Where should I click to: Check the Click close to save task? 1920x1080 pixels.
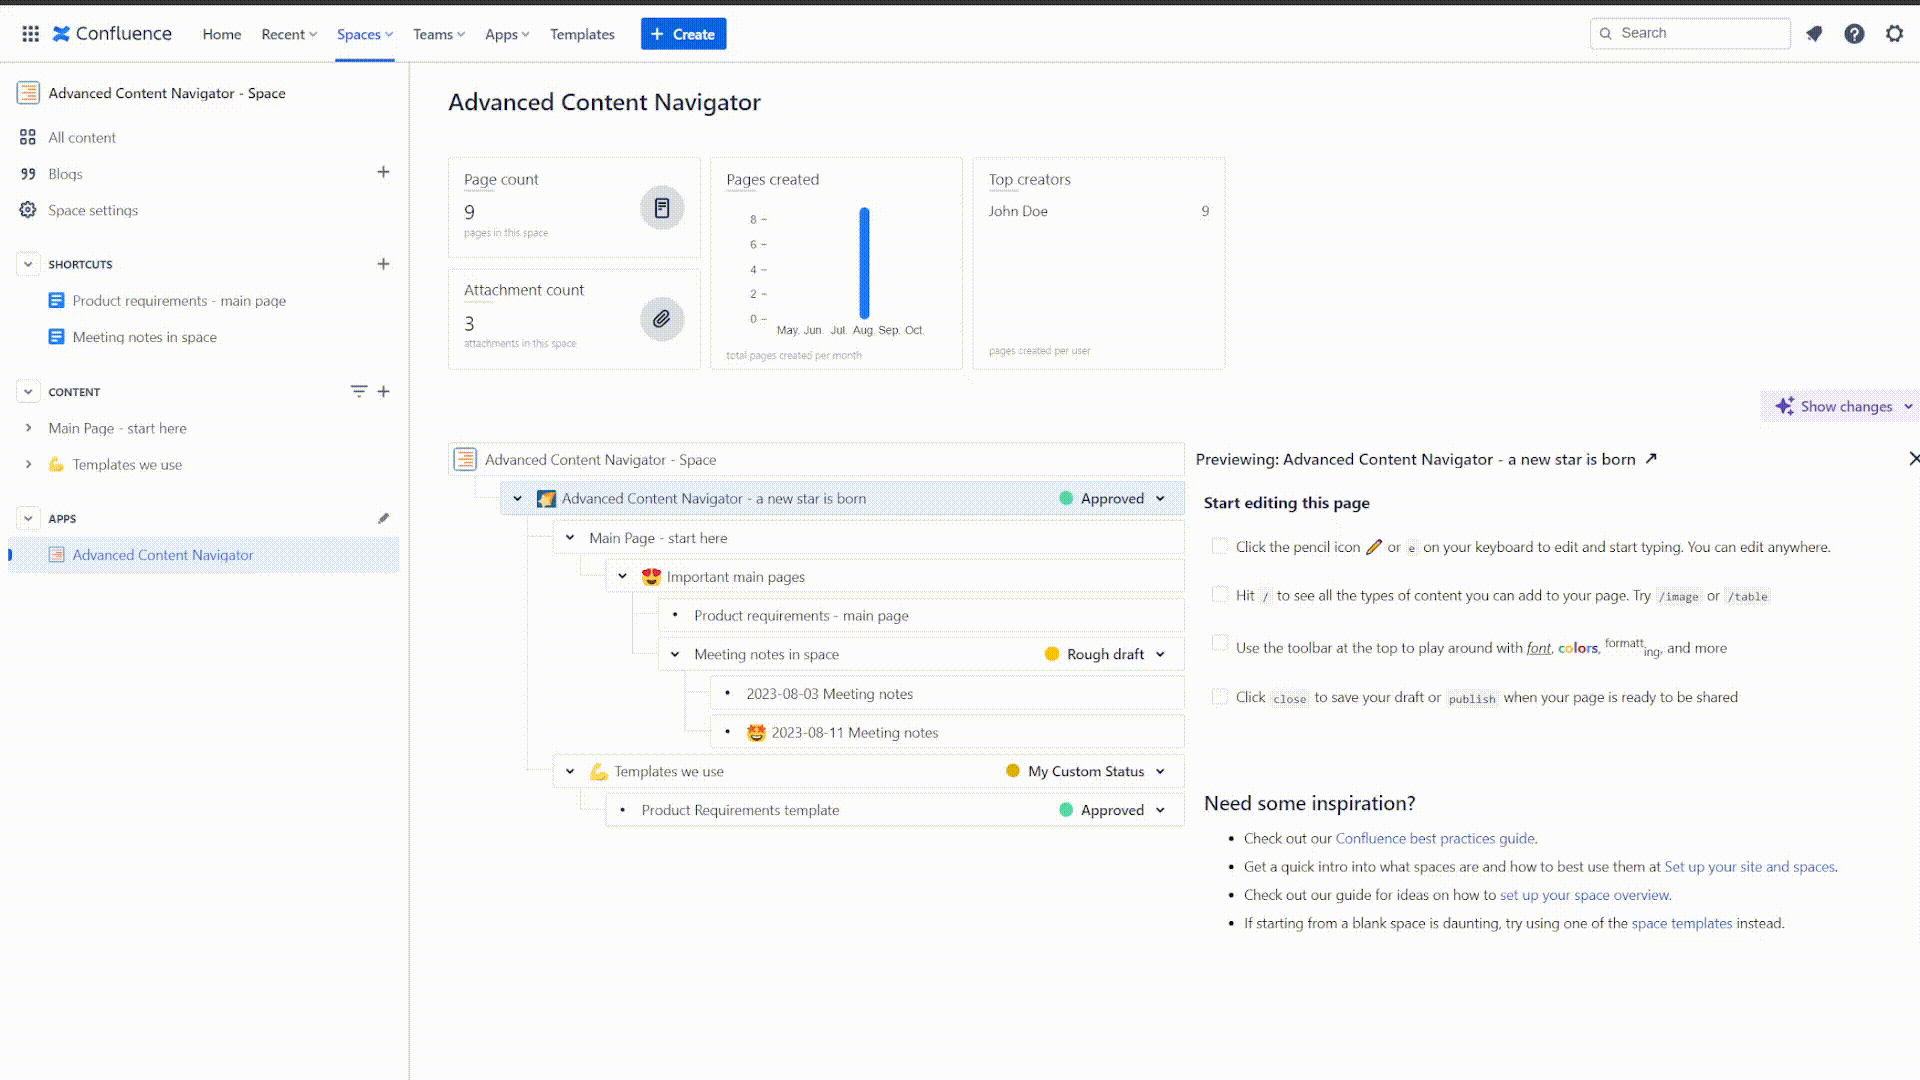[1219, 696]
